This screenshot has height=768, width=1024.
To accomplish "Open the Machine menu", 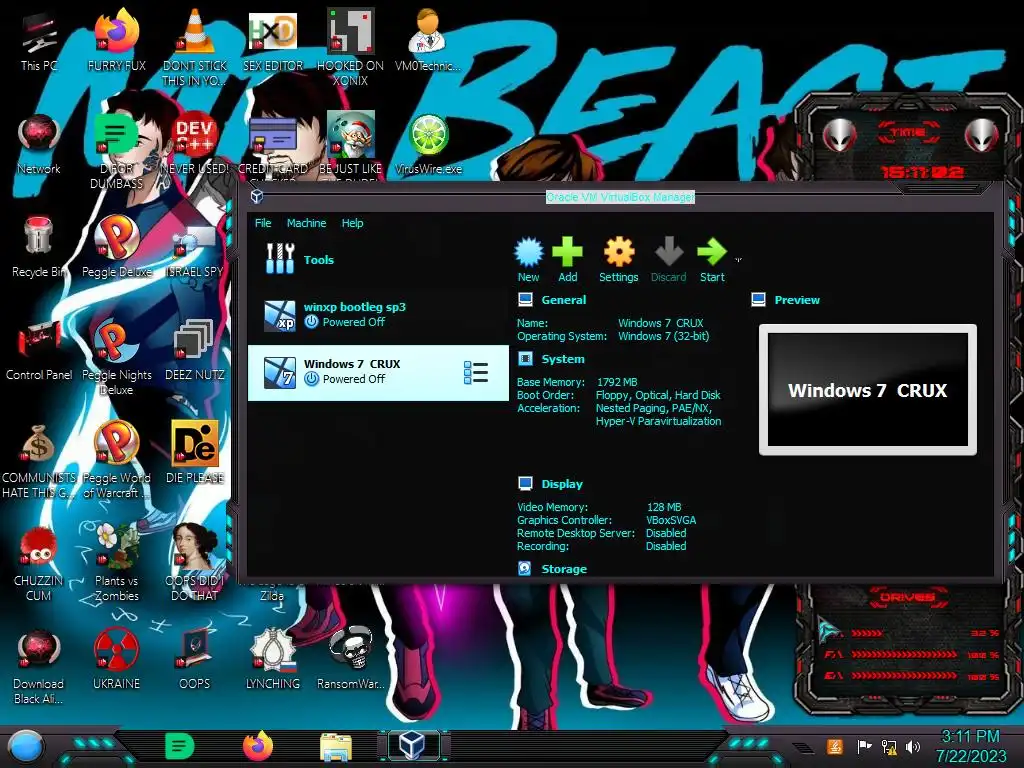I will coord(306,223).
